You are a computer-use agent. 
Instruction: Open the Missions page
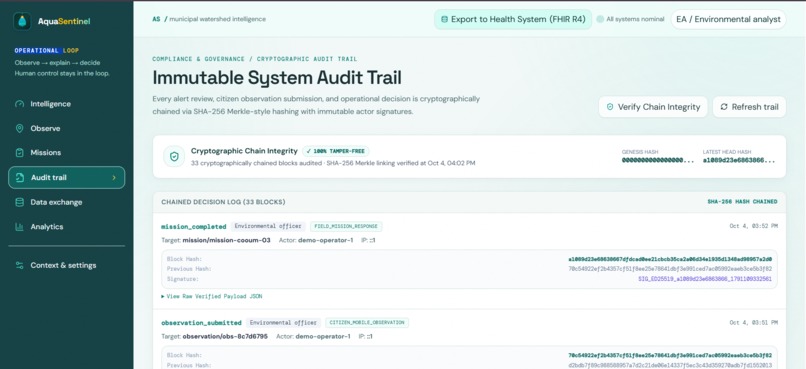[66, 153]
